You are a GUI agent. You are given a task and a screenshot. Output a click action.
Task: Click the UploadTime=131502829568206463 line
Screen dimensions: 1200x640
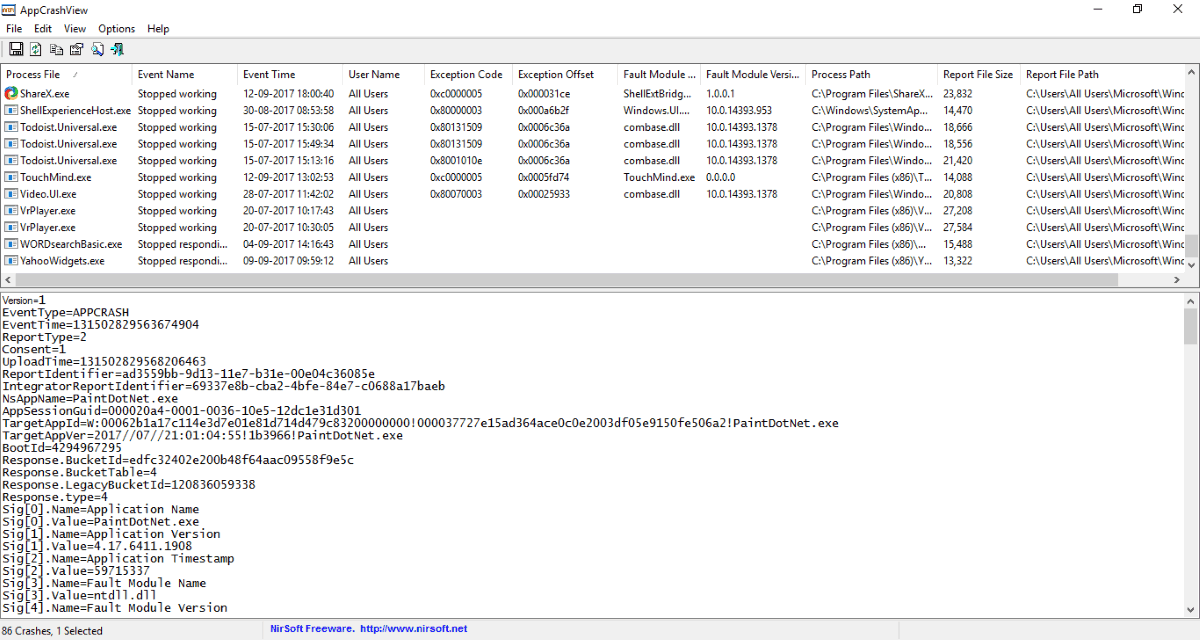[104, 361]
